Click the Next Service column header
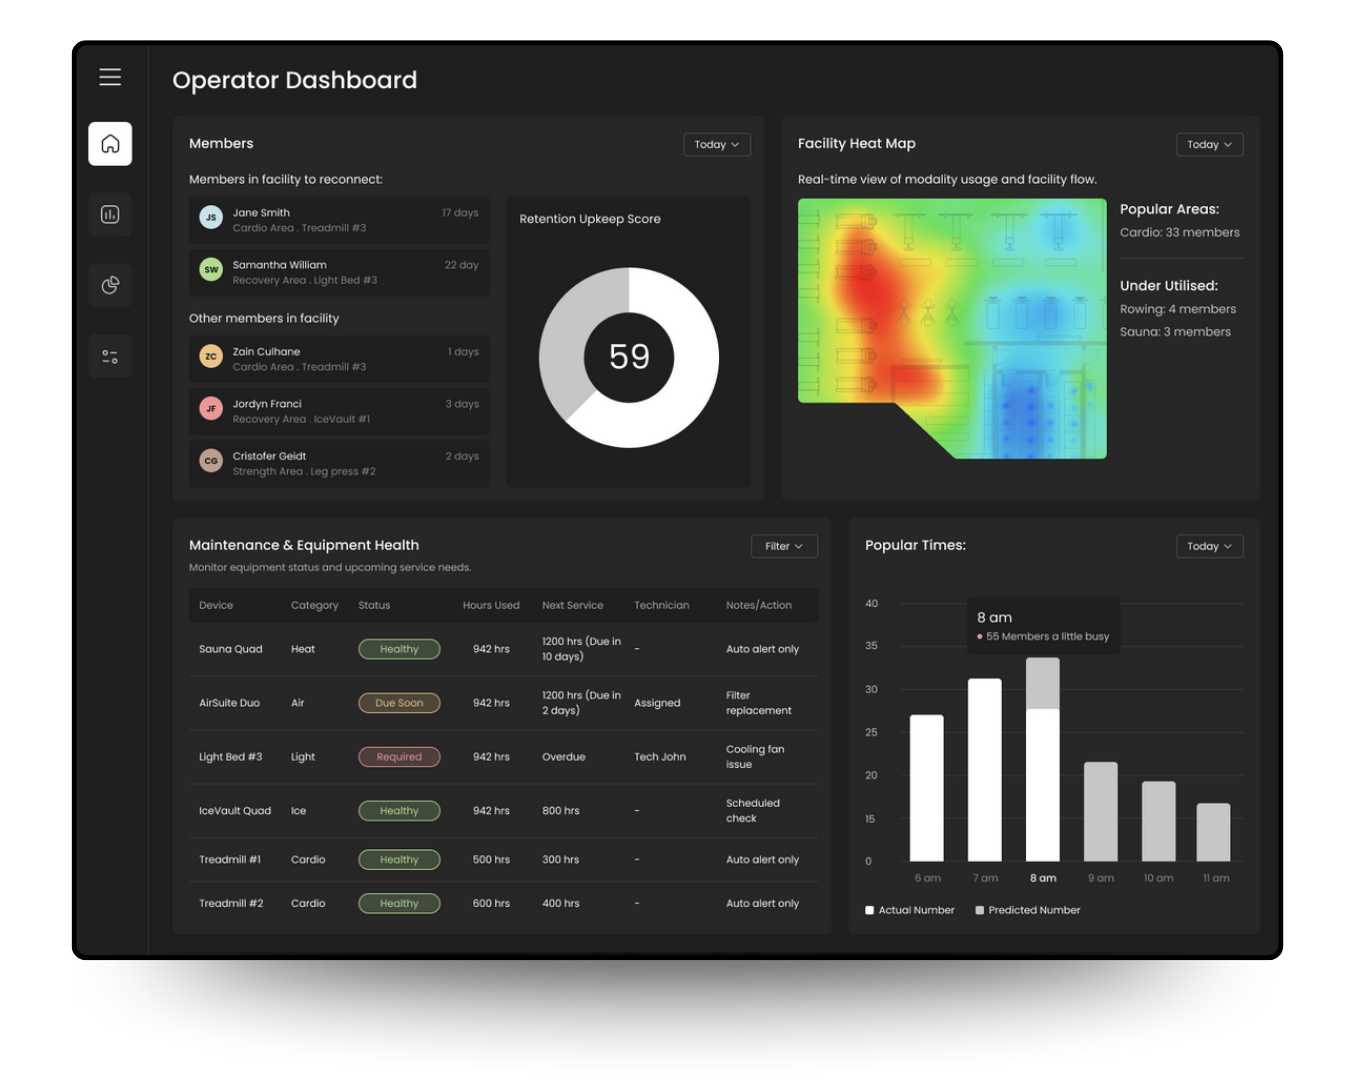This screenshot has width=1351, height=1080. [x=573, y=605]
